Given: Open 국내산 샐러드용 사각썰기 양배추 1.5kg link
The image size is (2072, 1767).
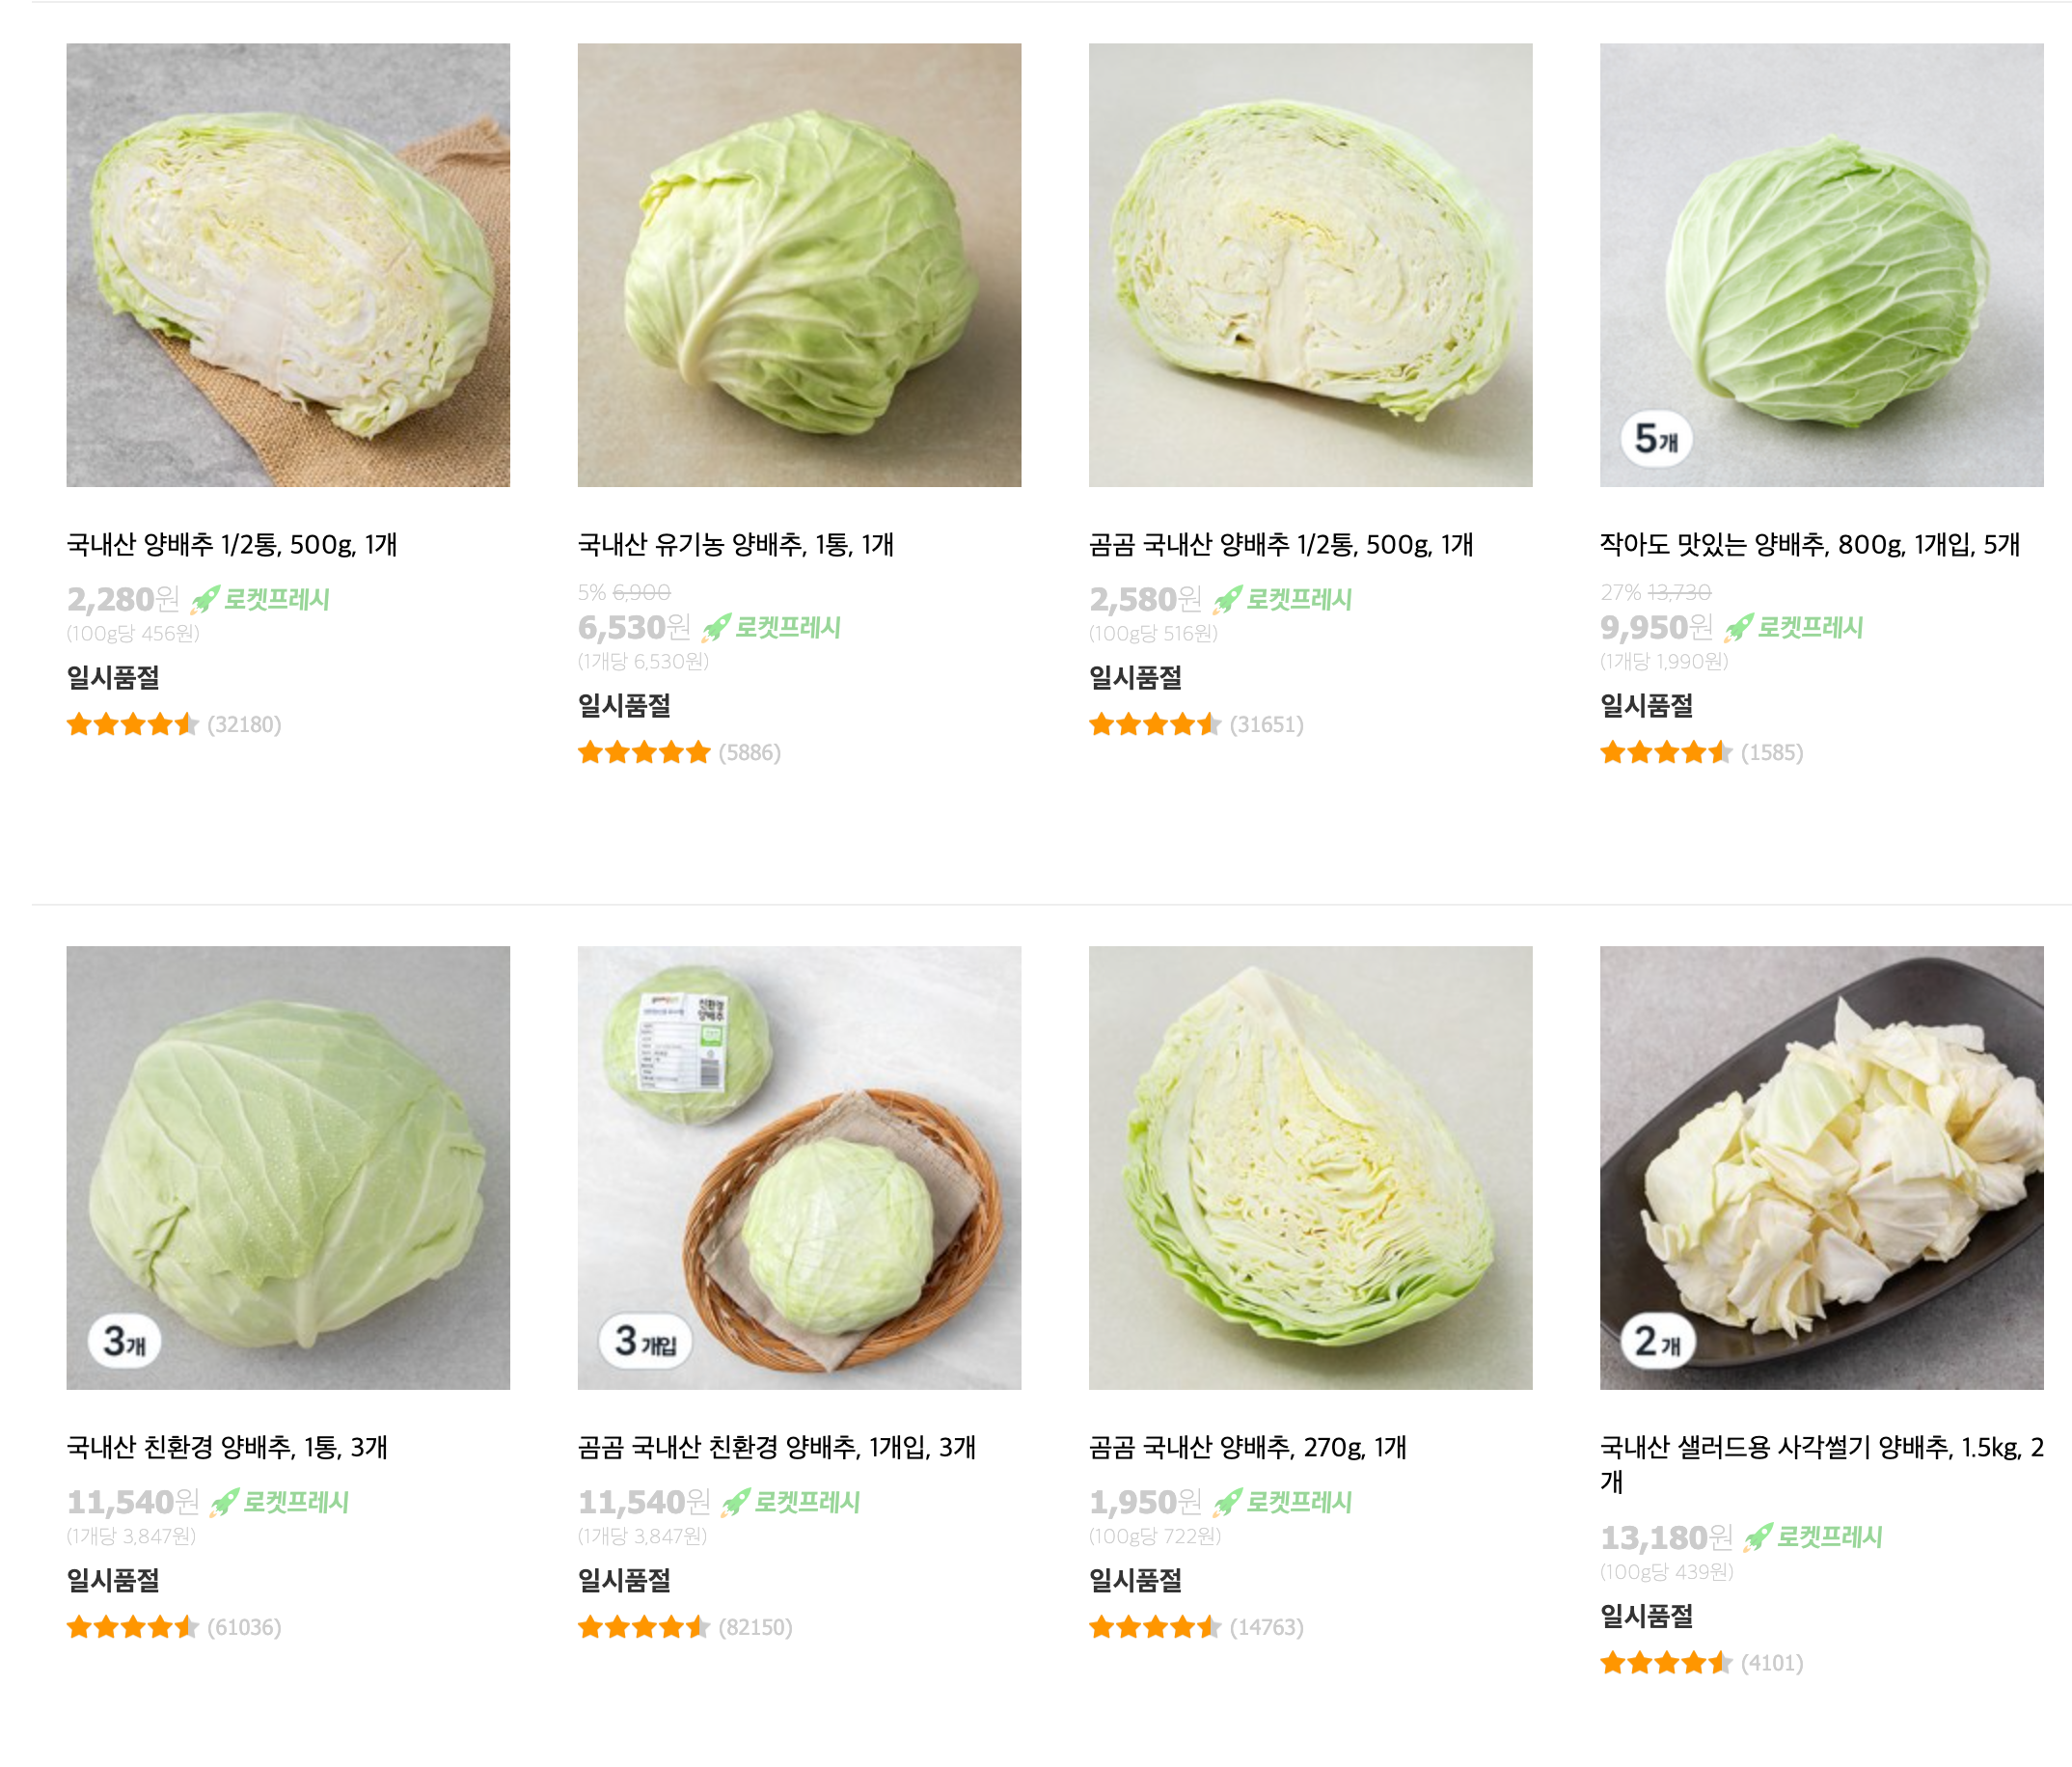Looking at the screenshot, I should (1822, 1464).
